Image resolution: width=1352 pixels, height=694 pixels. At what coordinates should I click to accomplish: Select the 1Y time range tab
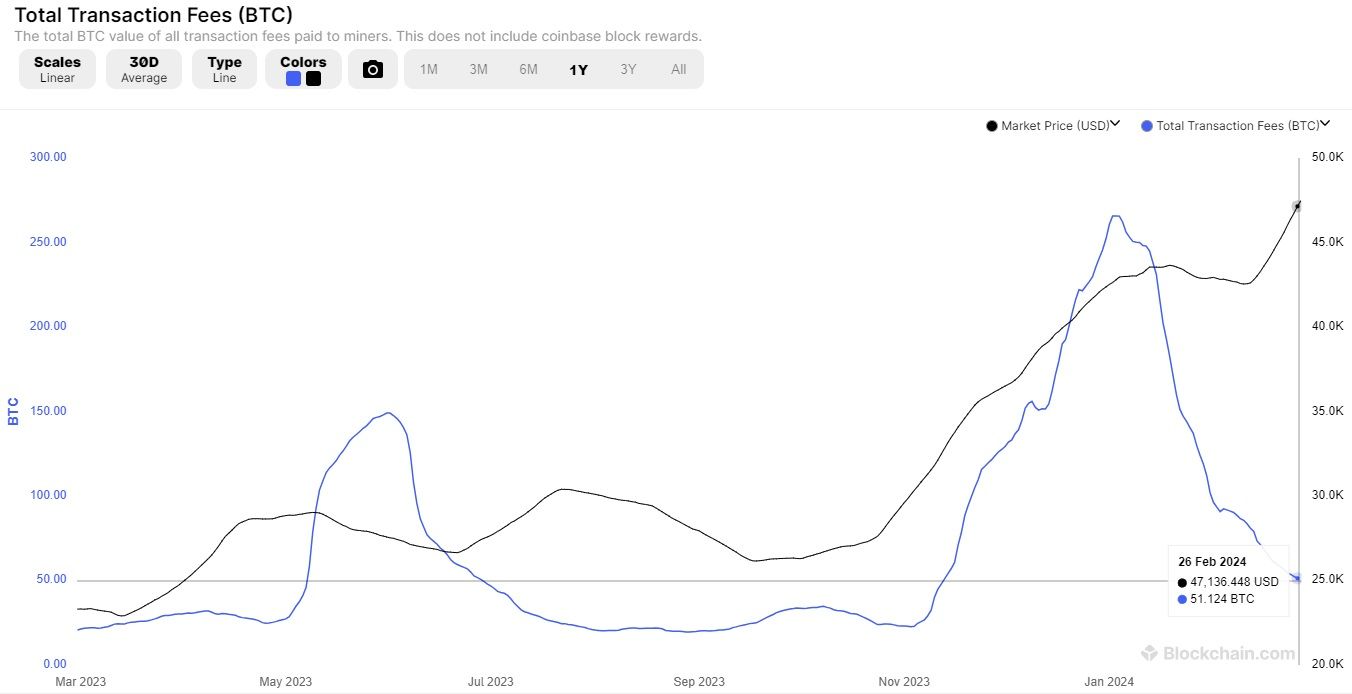point(578,69)
